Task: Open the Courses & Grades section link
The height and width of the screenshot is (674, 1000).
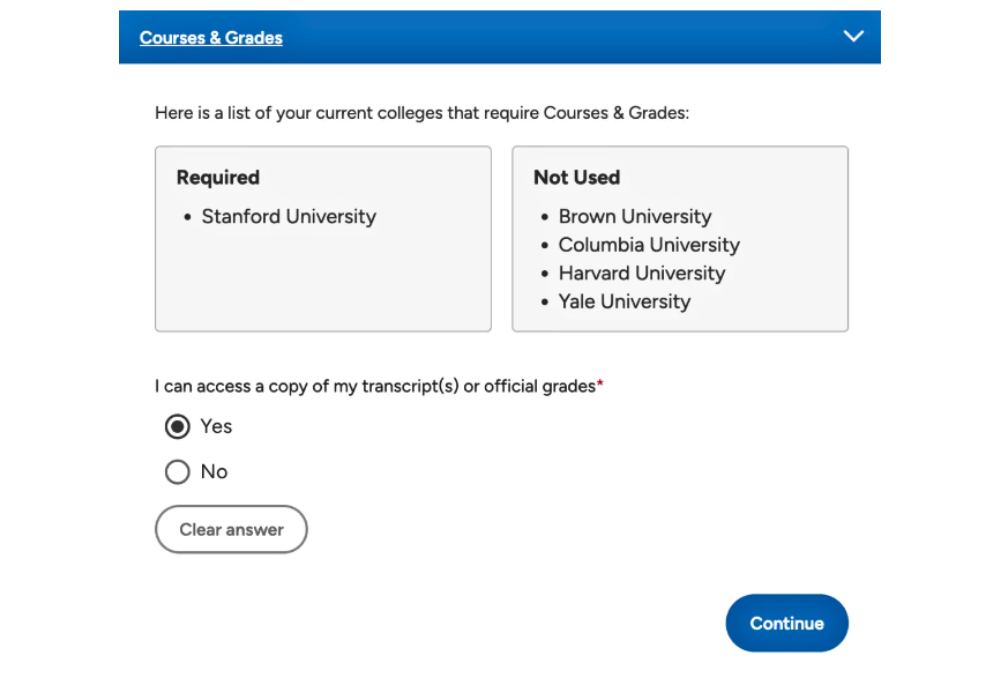Action: click(x=210, y=37)
